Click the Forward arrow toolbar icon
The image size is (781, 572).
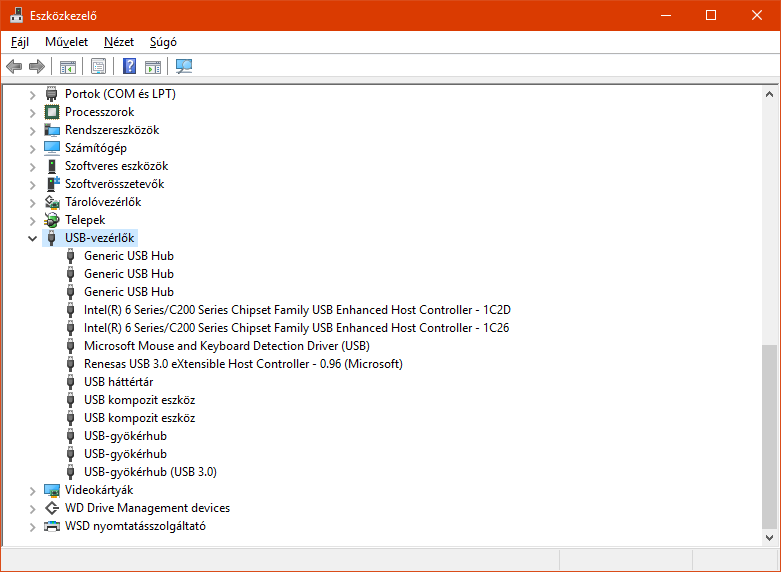37,66
